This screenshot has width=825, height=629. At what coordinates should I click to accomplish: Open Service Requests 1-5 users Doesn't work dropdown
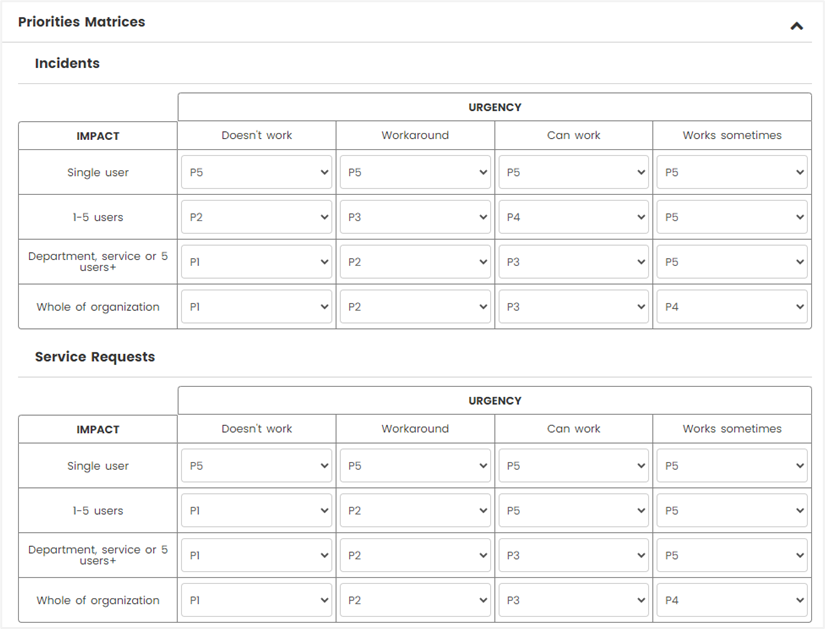257,510
